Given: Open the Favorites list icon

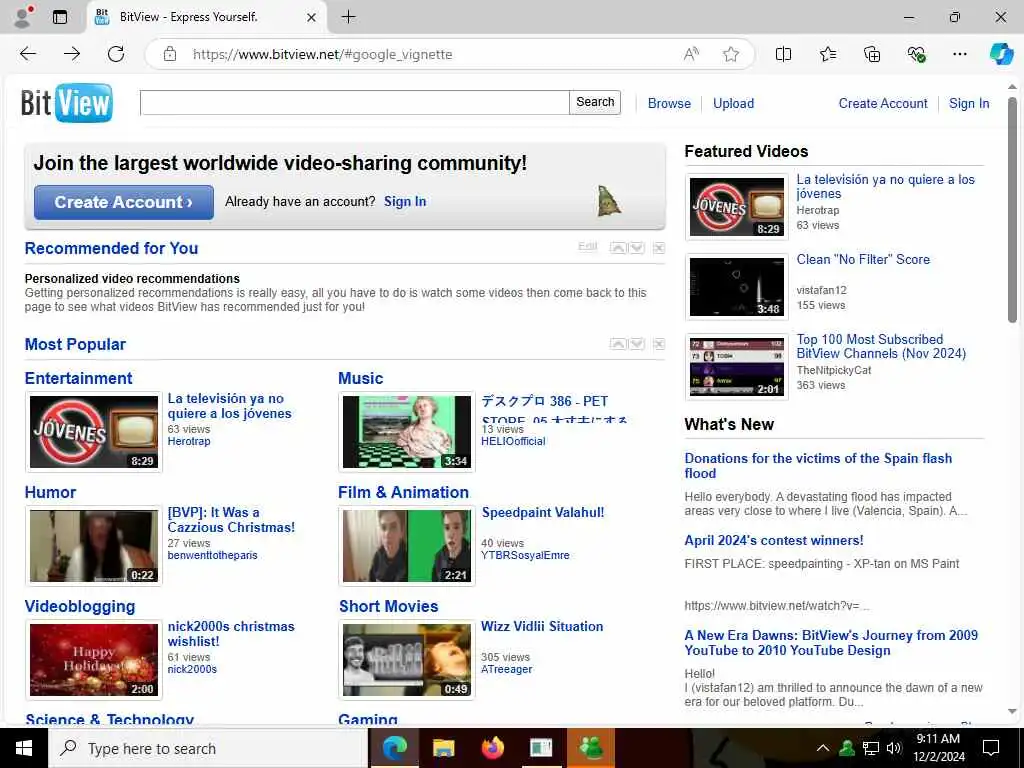Looking at the screenshot, I should (828, 54).
